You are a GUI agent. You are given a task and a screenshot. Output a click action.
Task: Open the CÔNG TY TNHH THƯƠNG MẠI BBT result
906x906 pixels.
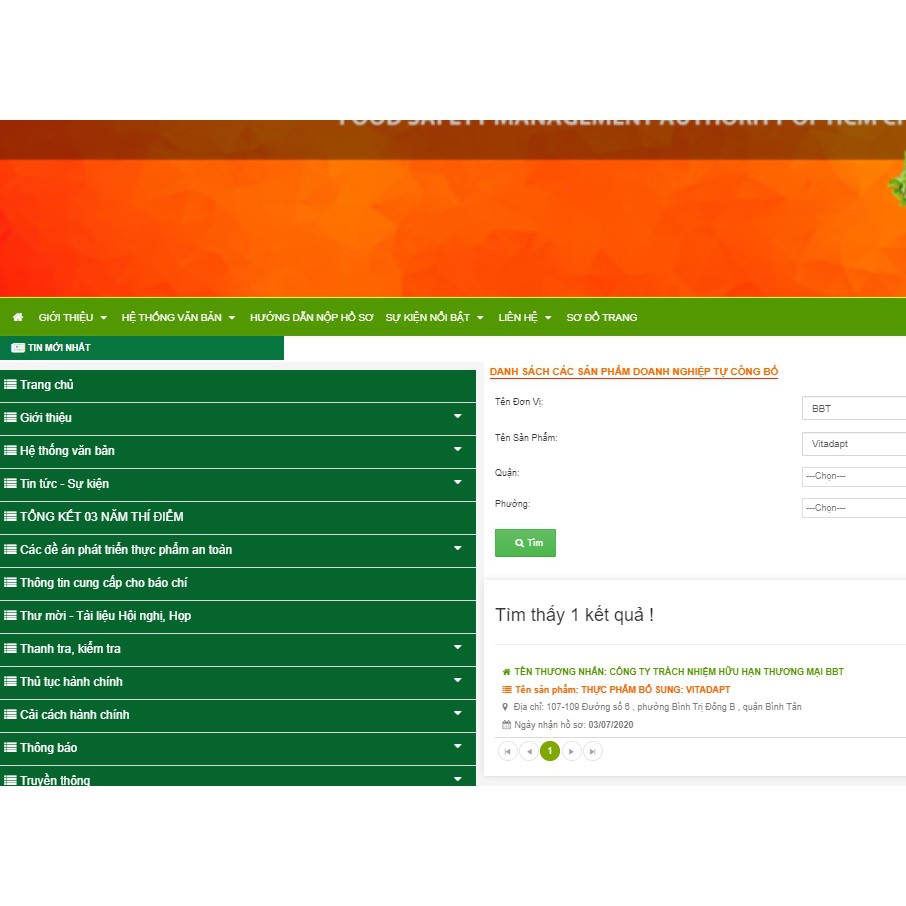click(678, 672)
